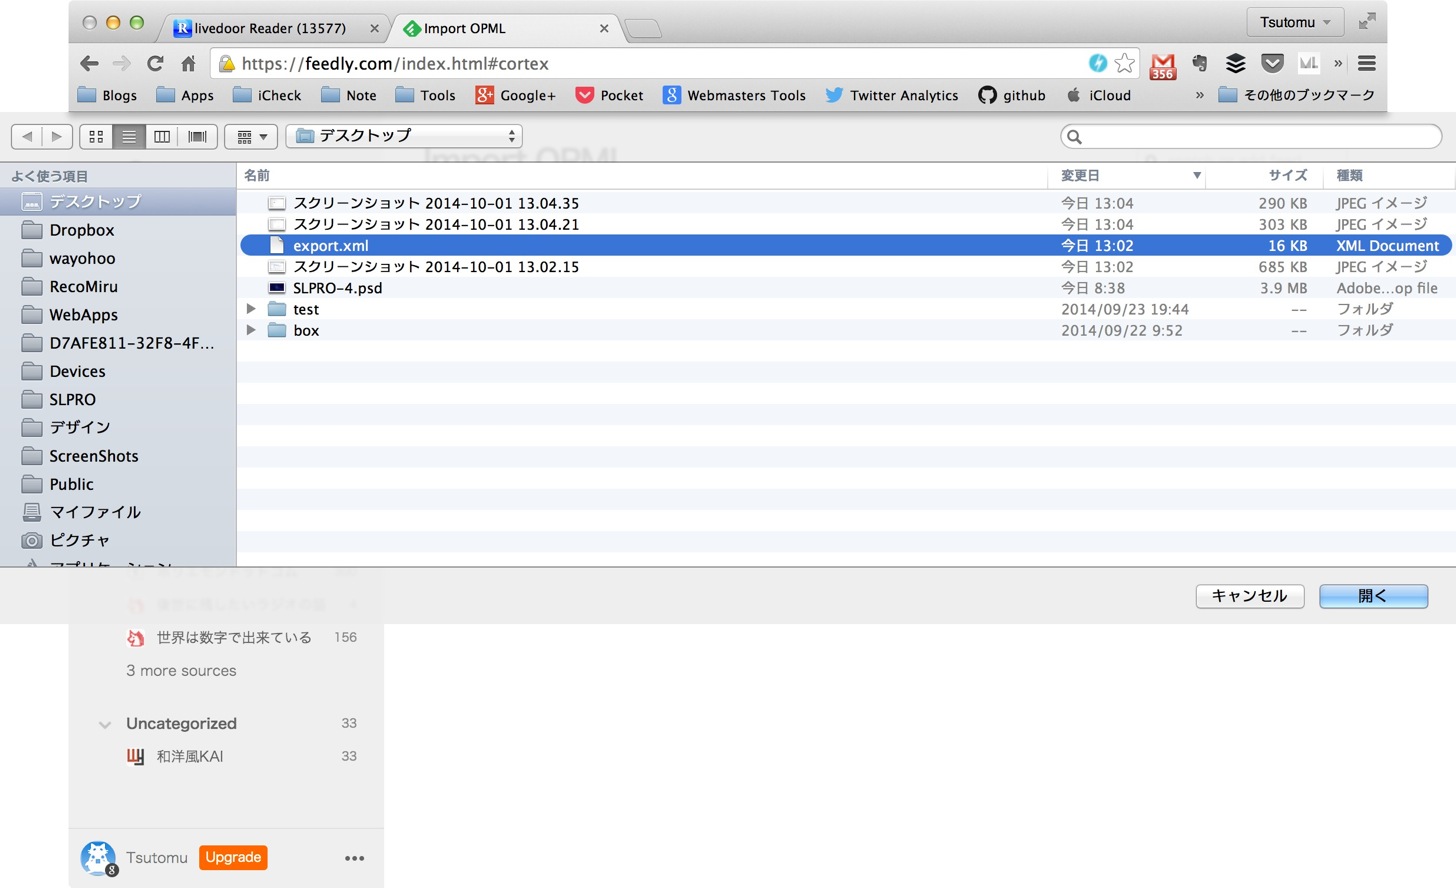1456x888 pixels.
Task: Switch file dialog to Cover Flow view
Action: coord(198,136)
